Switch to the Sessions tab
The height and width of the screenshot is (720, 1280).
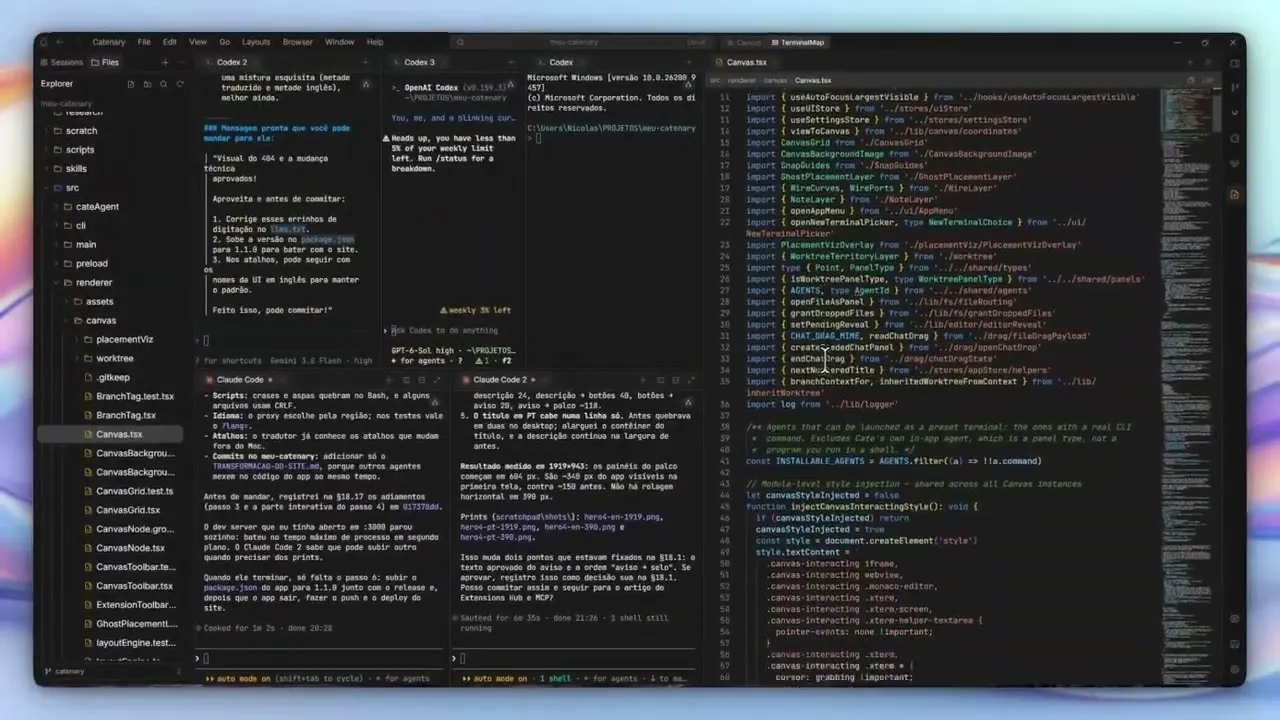pyautogui.click(x=61, y=62)
